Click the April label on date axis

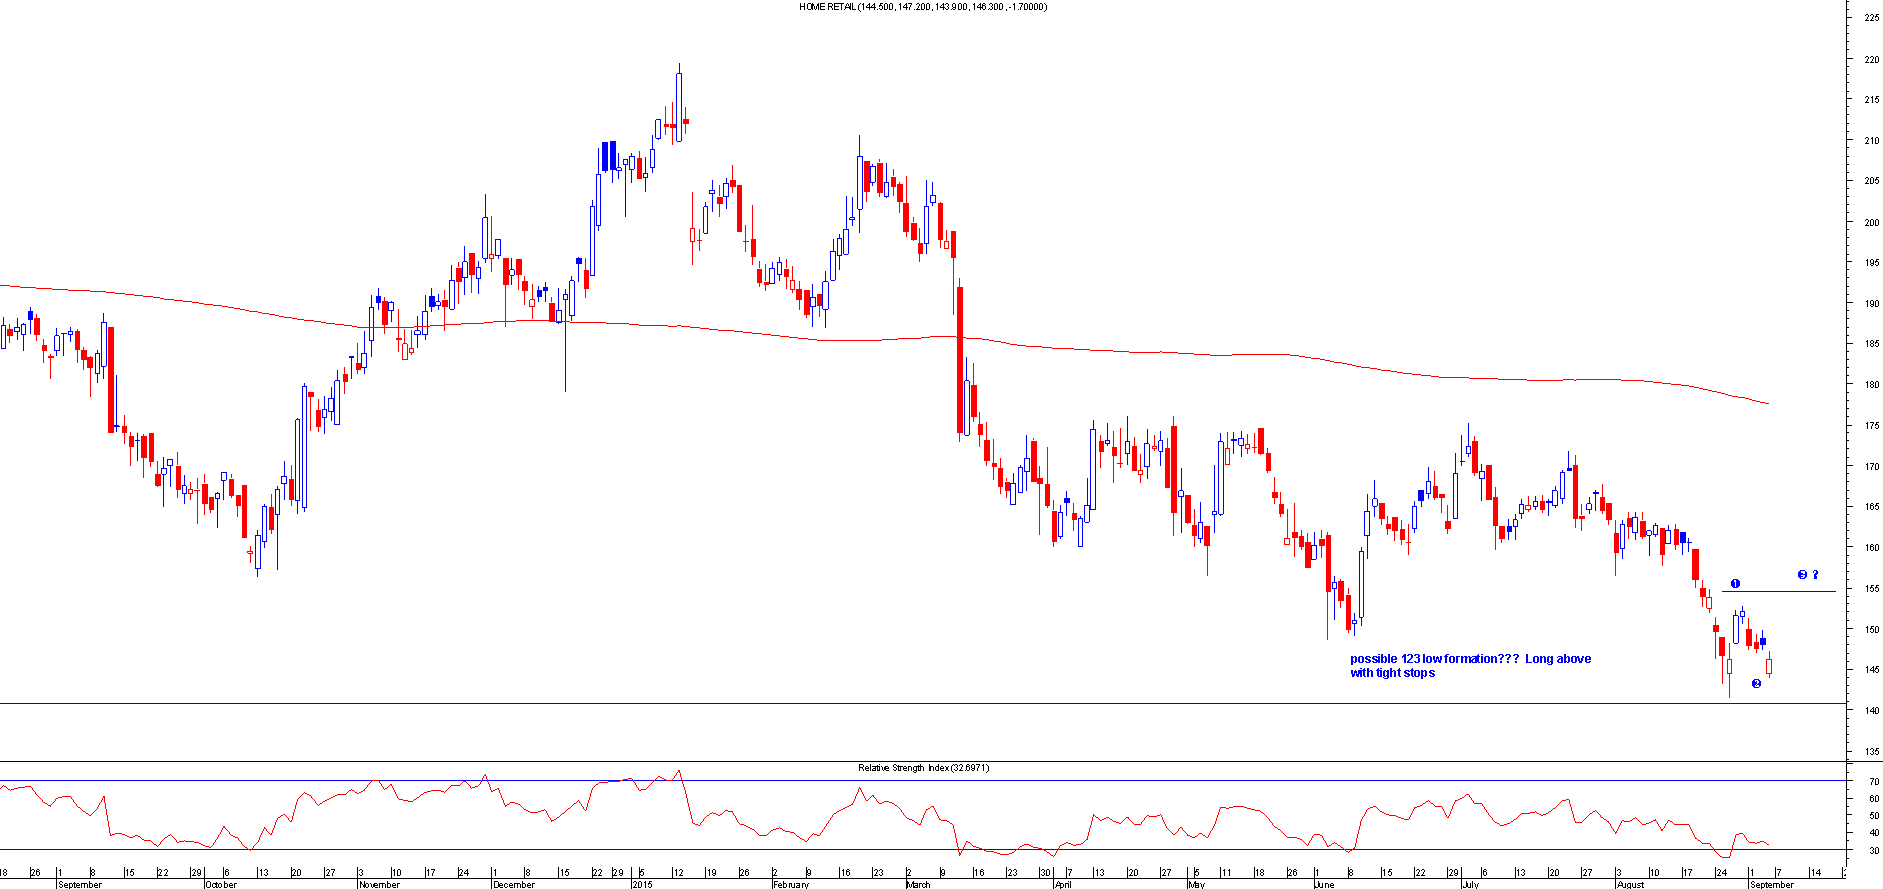click(x=1063, y=884)
